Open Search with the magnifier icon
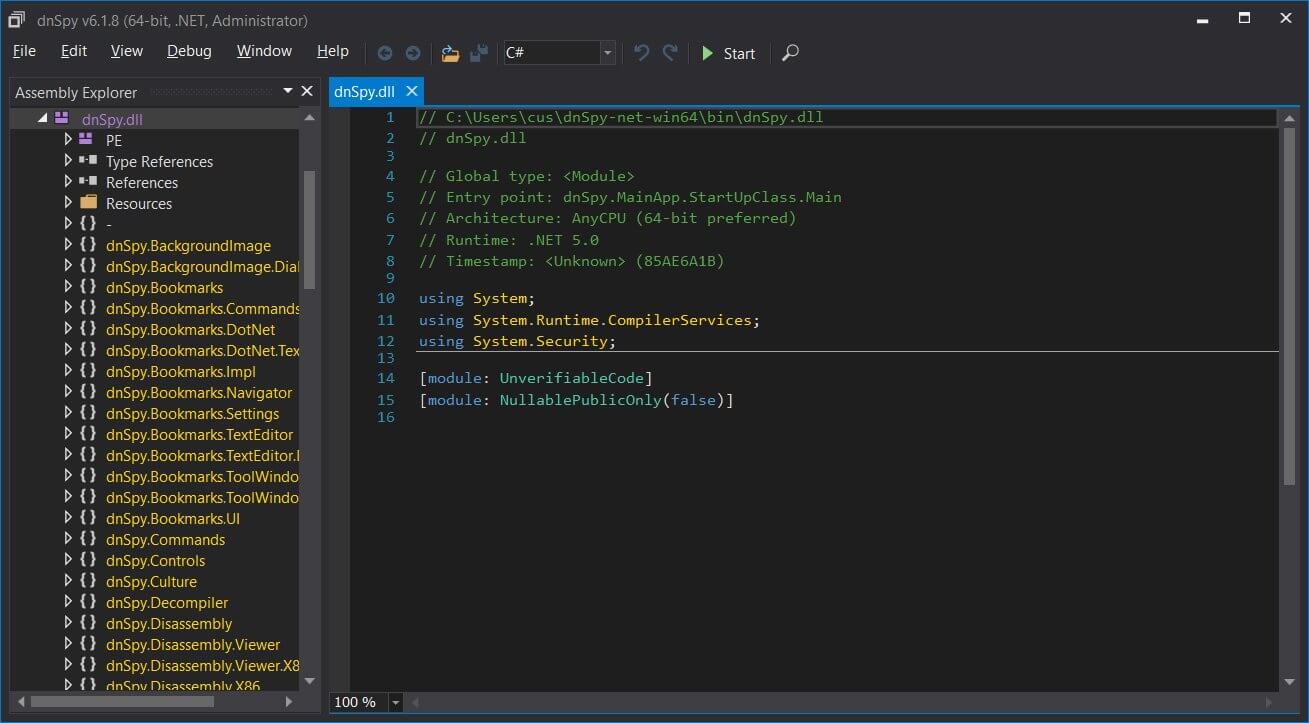The height and width of the screenshot is (723, 1309). tap(790, 53)
